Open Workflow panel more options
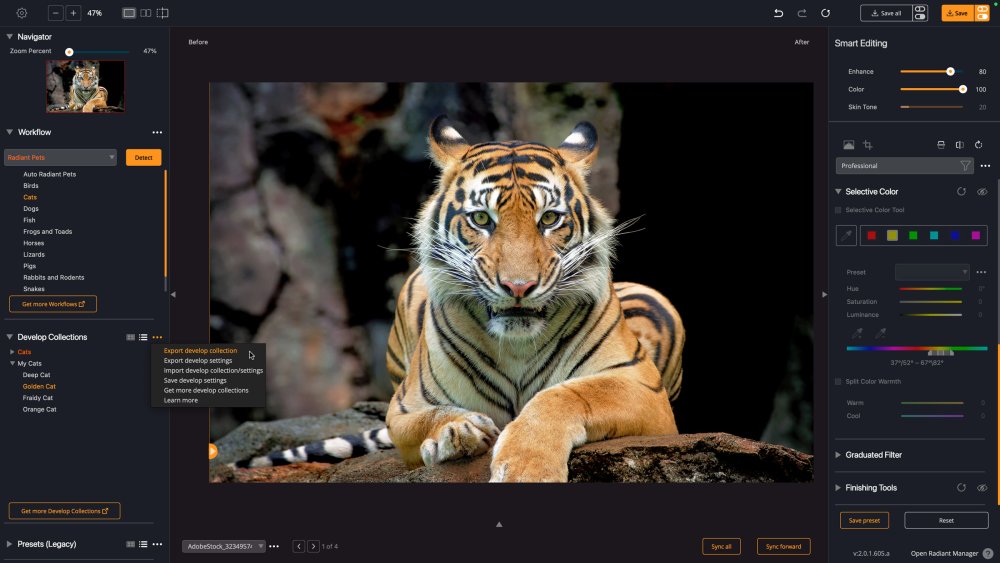The height and width of the screenshot is (563, 1000). coord(157,133)
